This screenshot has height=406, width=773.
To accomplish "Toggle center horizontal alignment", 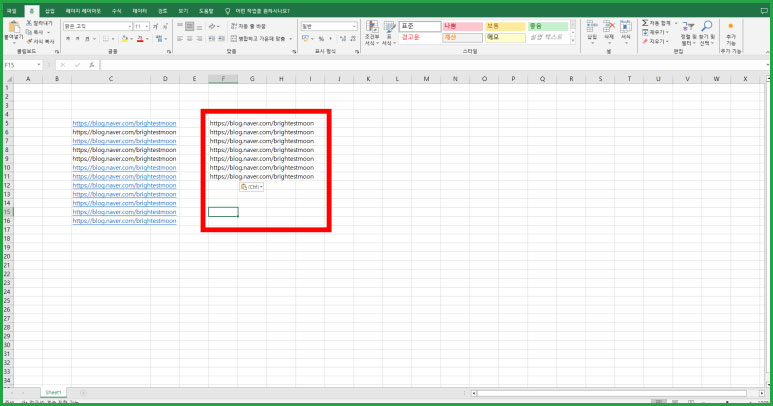I will coord(190,38).
